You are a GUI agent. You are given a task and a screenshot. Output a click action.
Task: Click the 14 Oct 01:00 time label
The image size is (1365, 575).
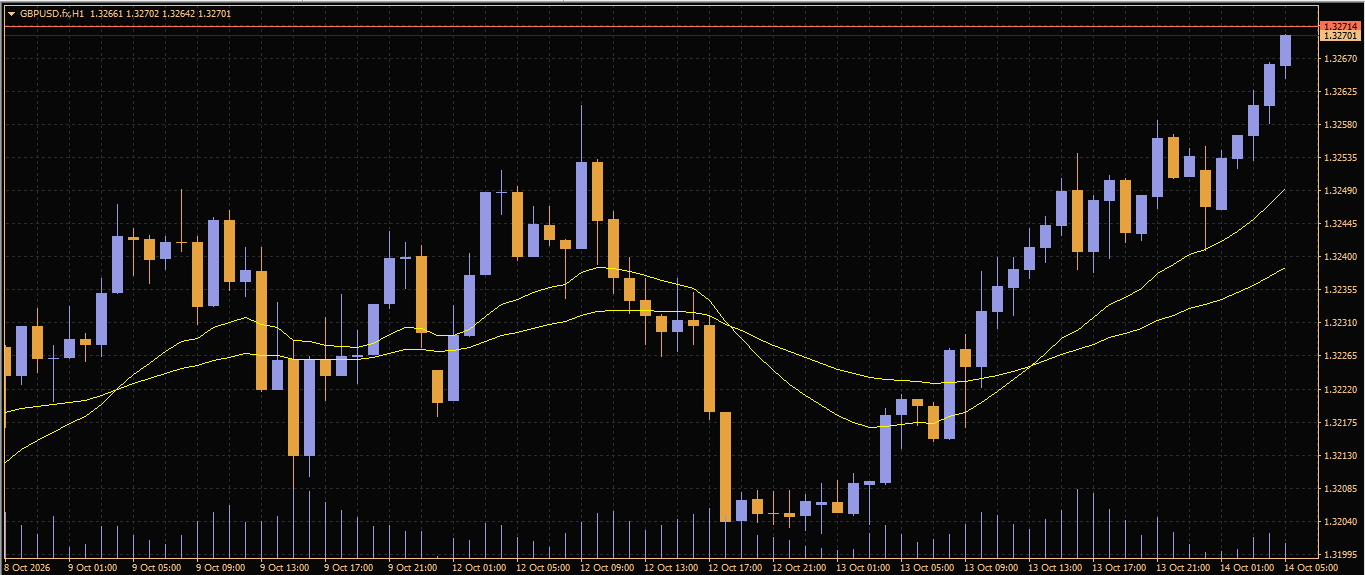pyautogui.click(x=1246, y=568)
